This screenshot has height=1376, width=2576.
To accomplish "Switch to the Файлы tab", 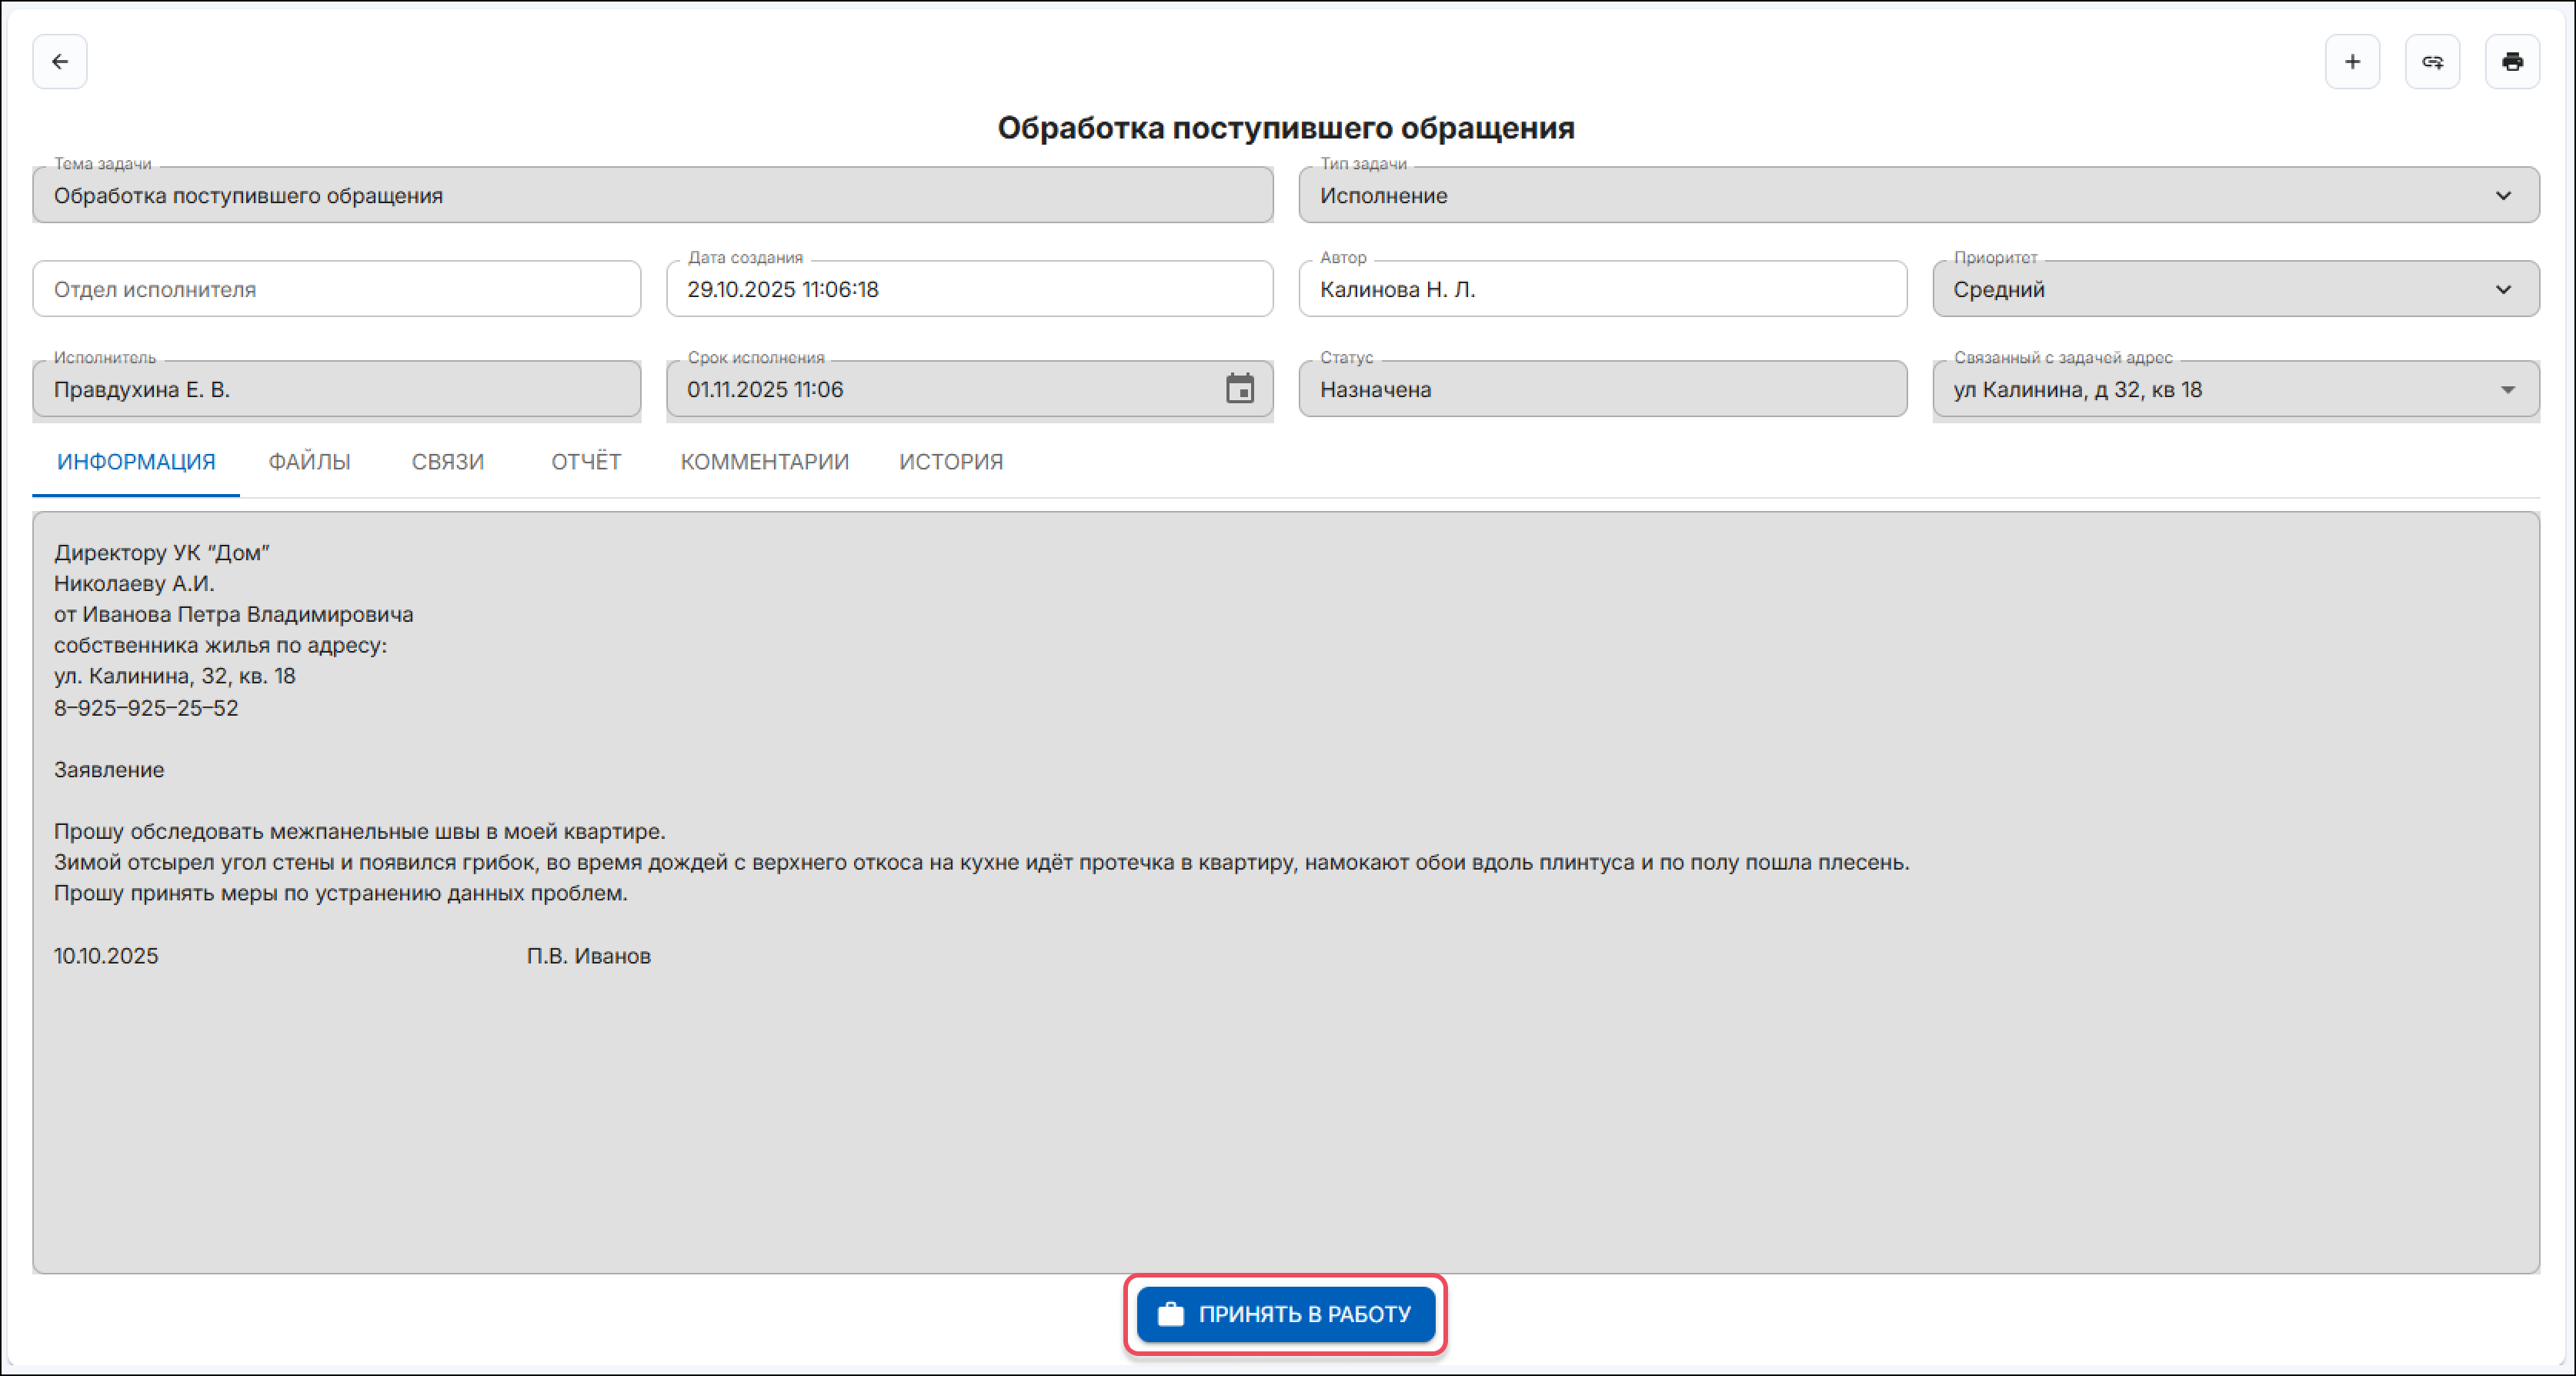I will 309,462.
